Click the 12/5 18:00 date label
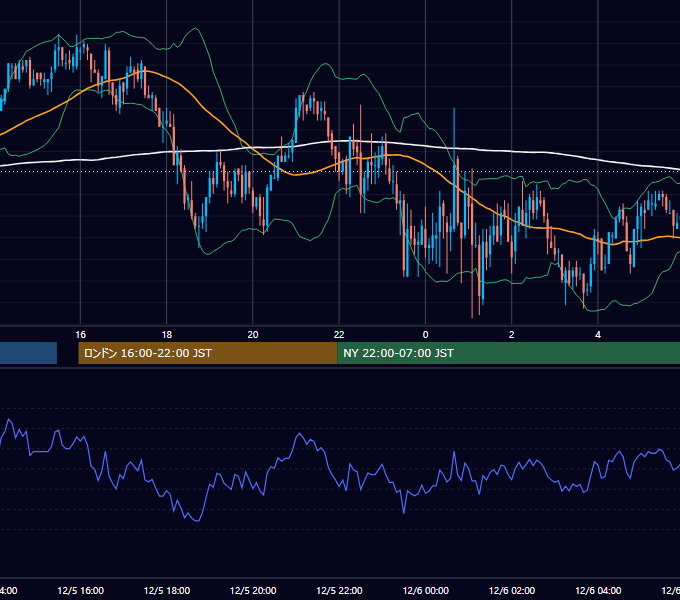This screenshot has width=680, height=600. [x=167, y=591]
